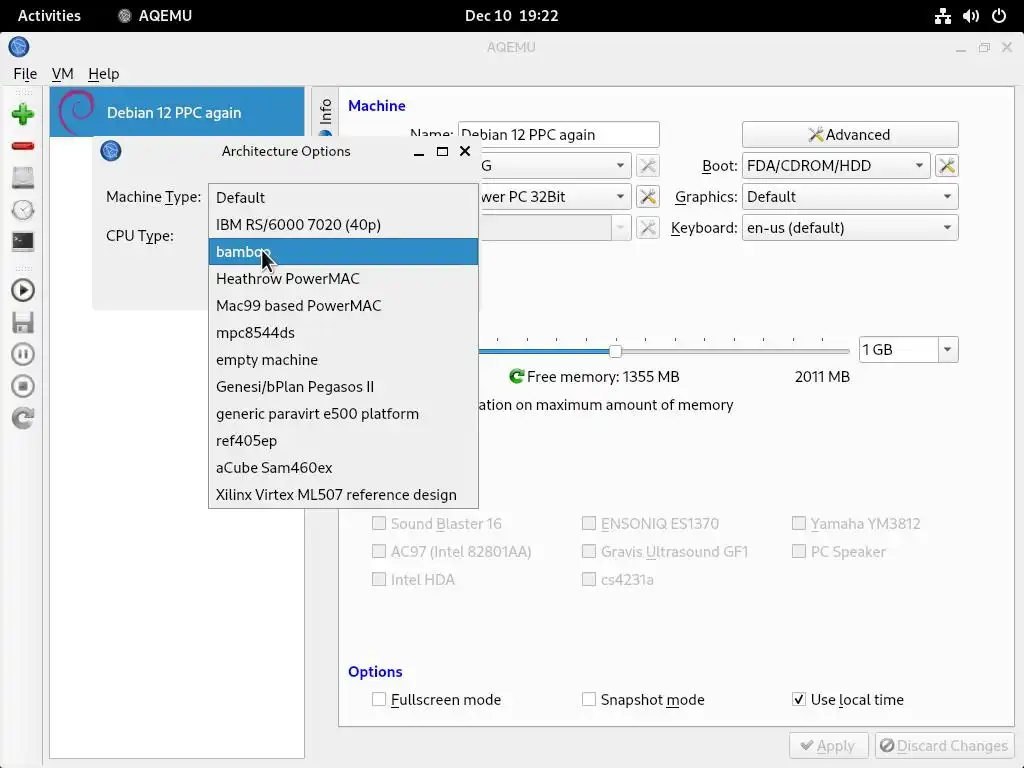
Task: Click Discard Changes button
Action: (944, 745)
